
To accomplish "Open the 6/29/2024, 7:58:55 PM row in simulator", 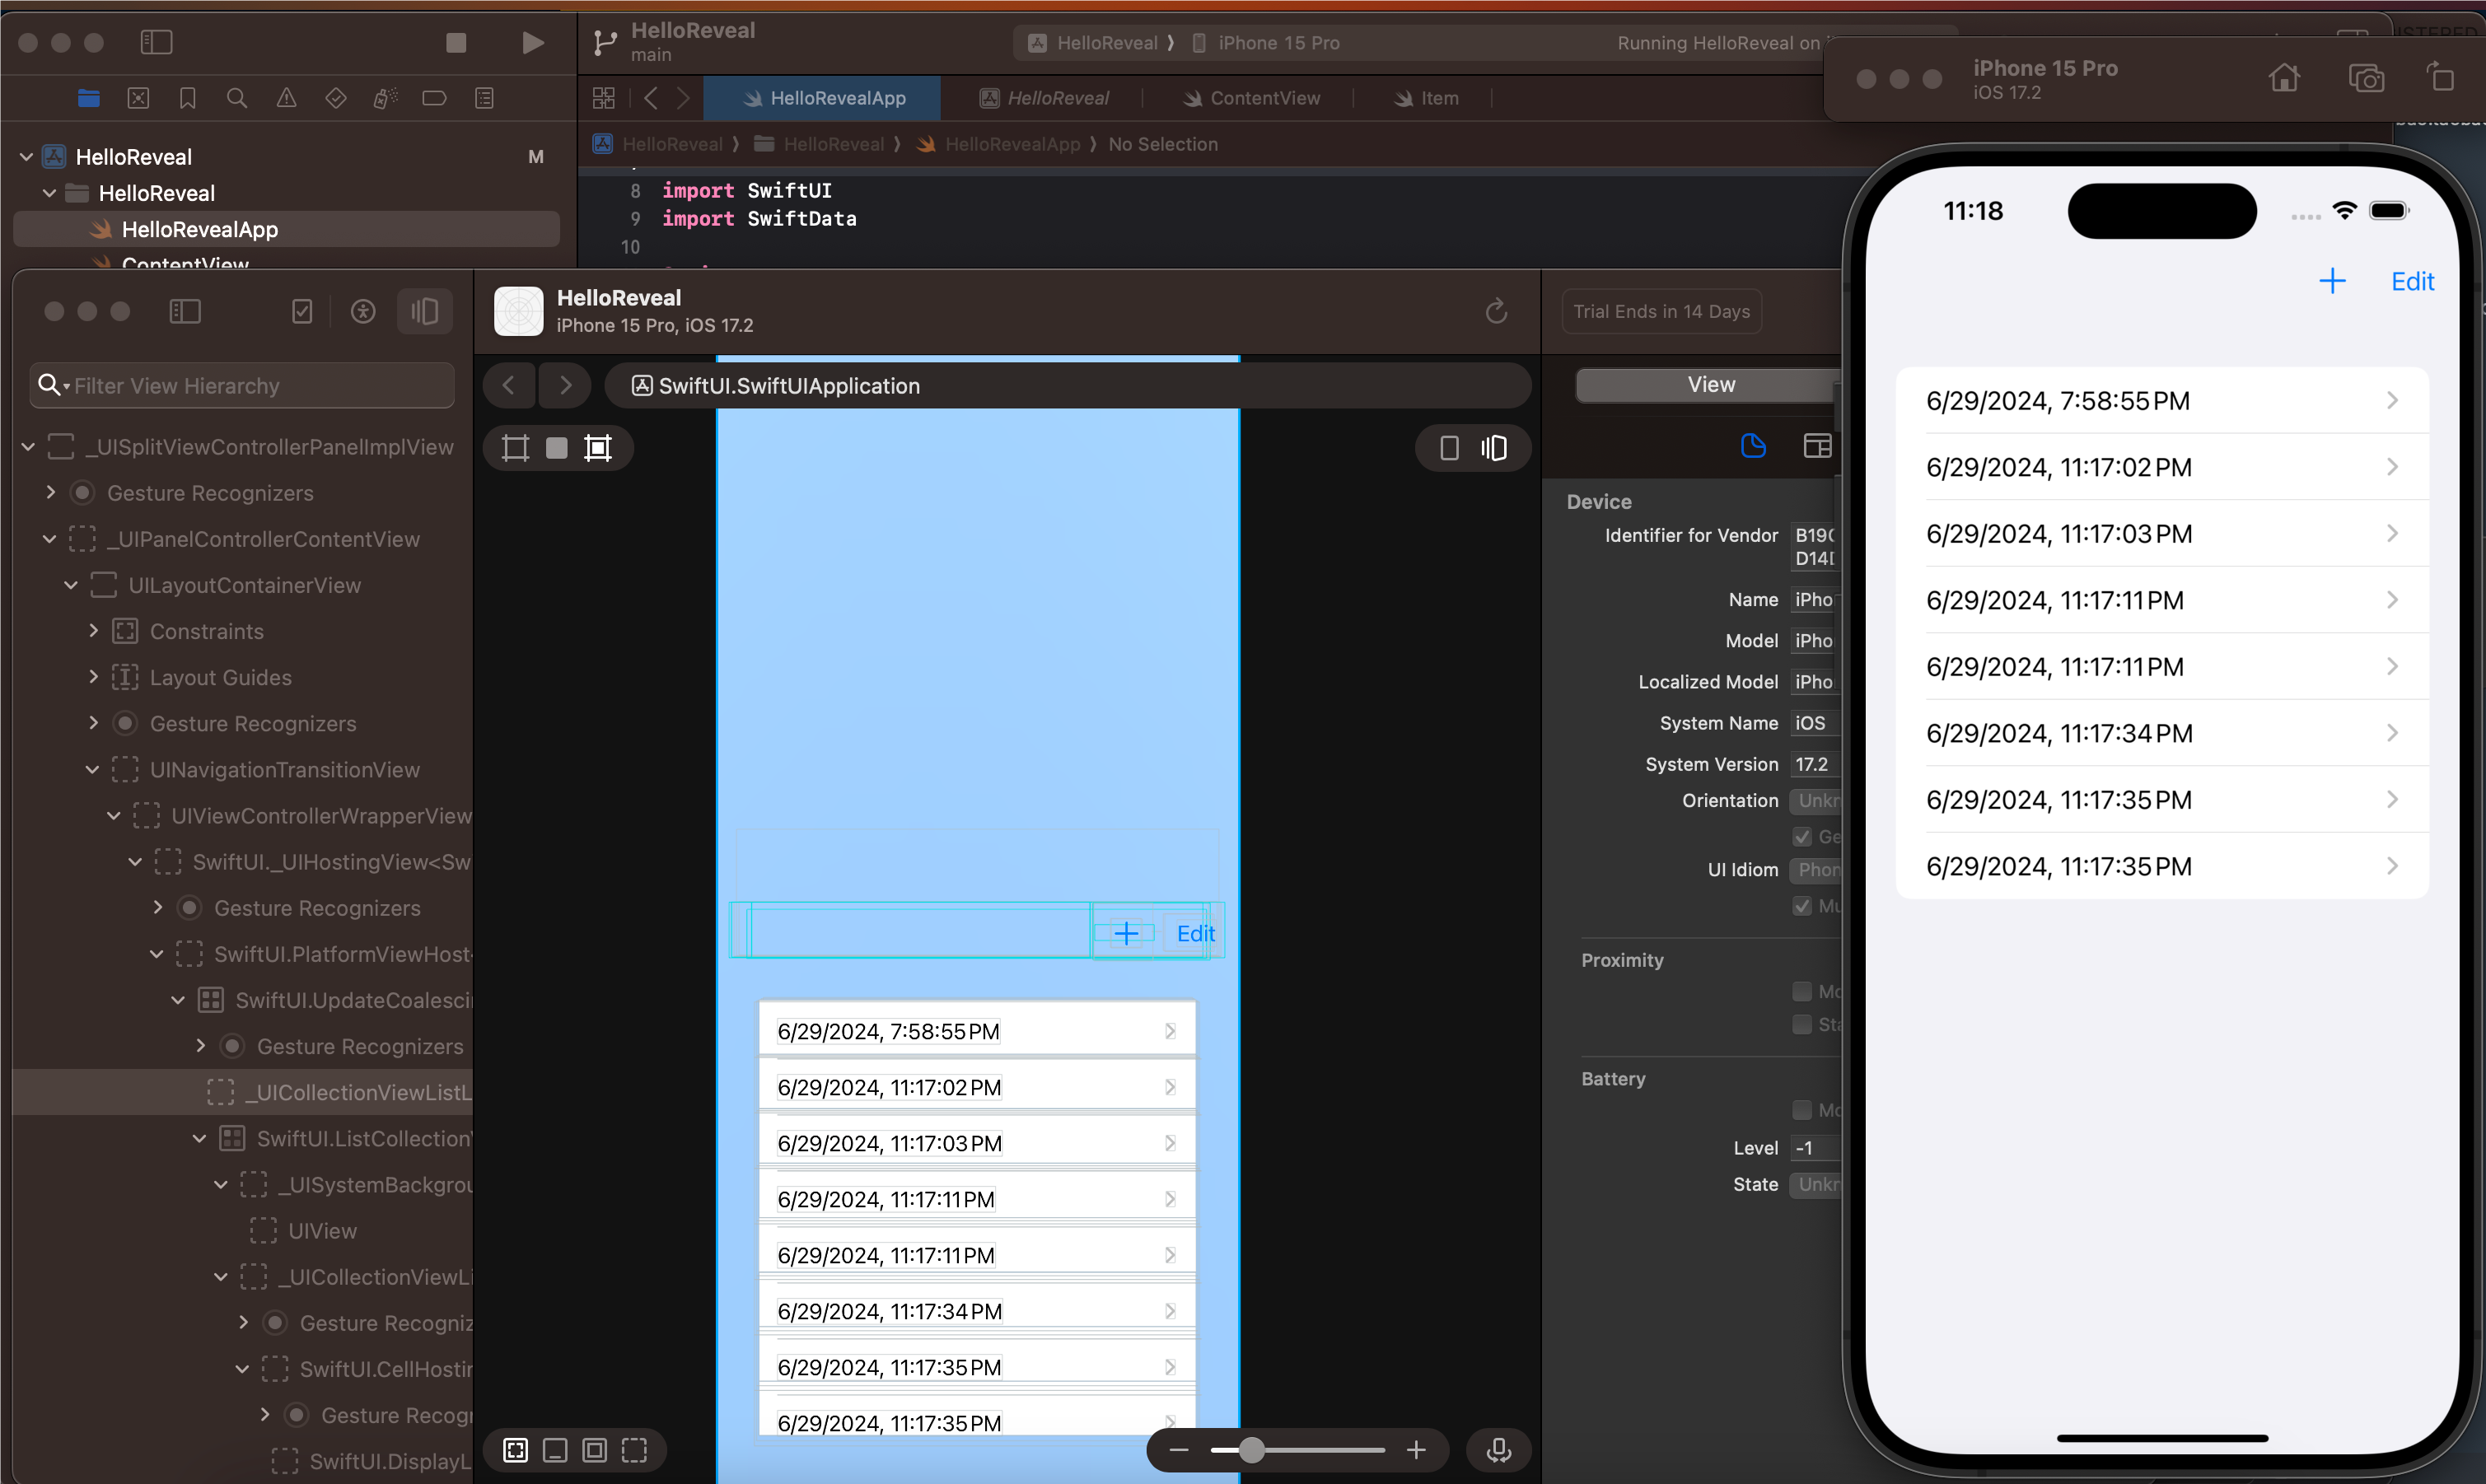I will click(2162, 401).
